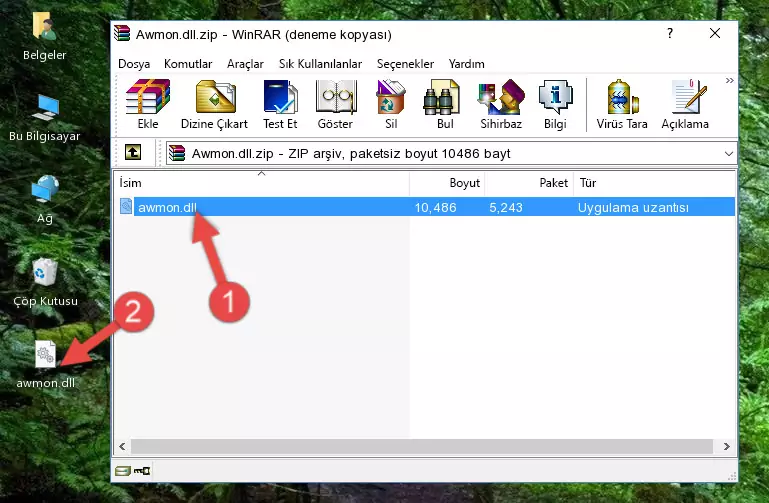
Task: Open the Göster (View) tool
Action: click(x=335, y=104)
